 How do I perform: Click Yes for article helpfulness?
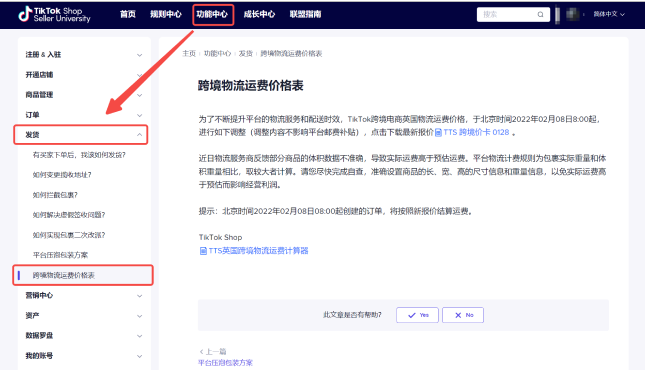point(418,315)
